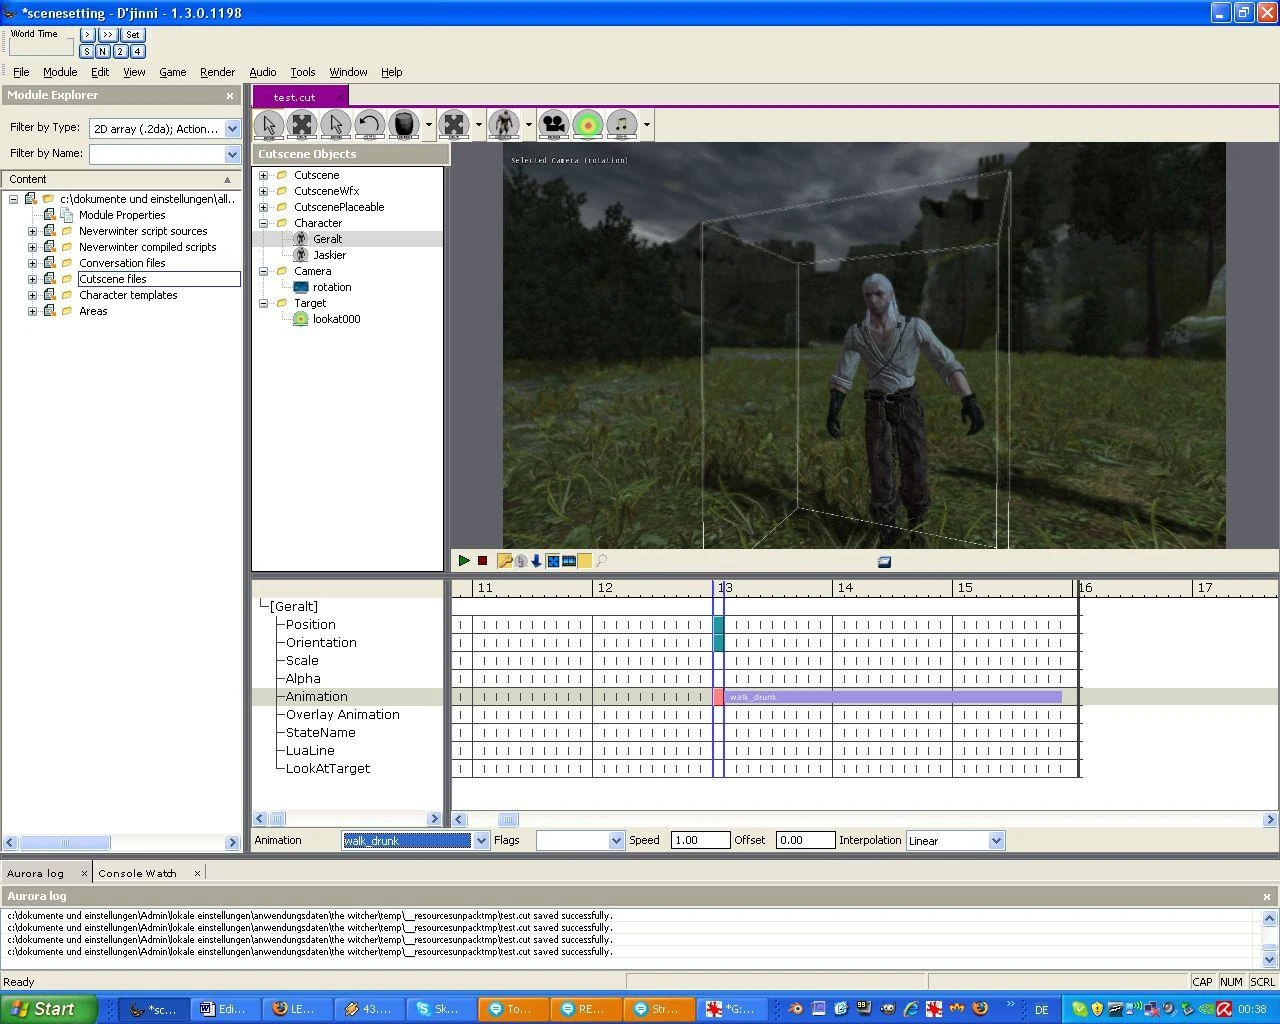The height and width of the screenshot is (1024, 1280).
Task: Open the Render menu
Action: click(x=217, y=72)
